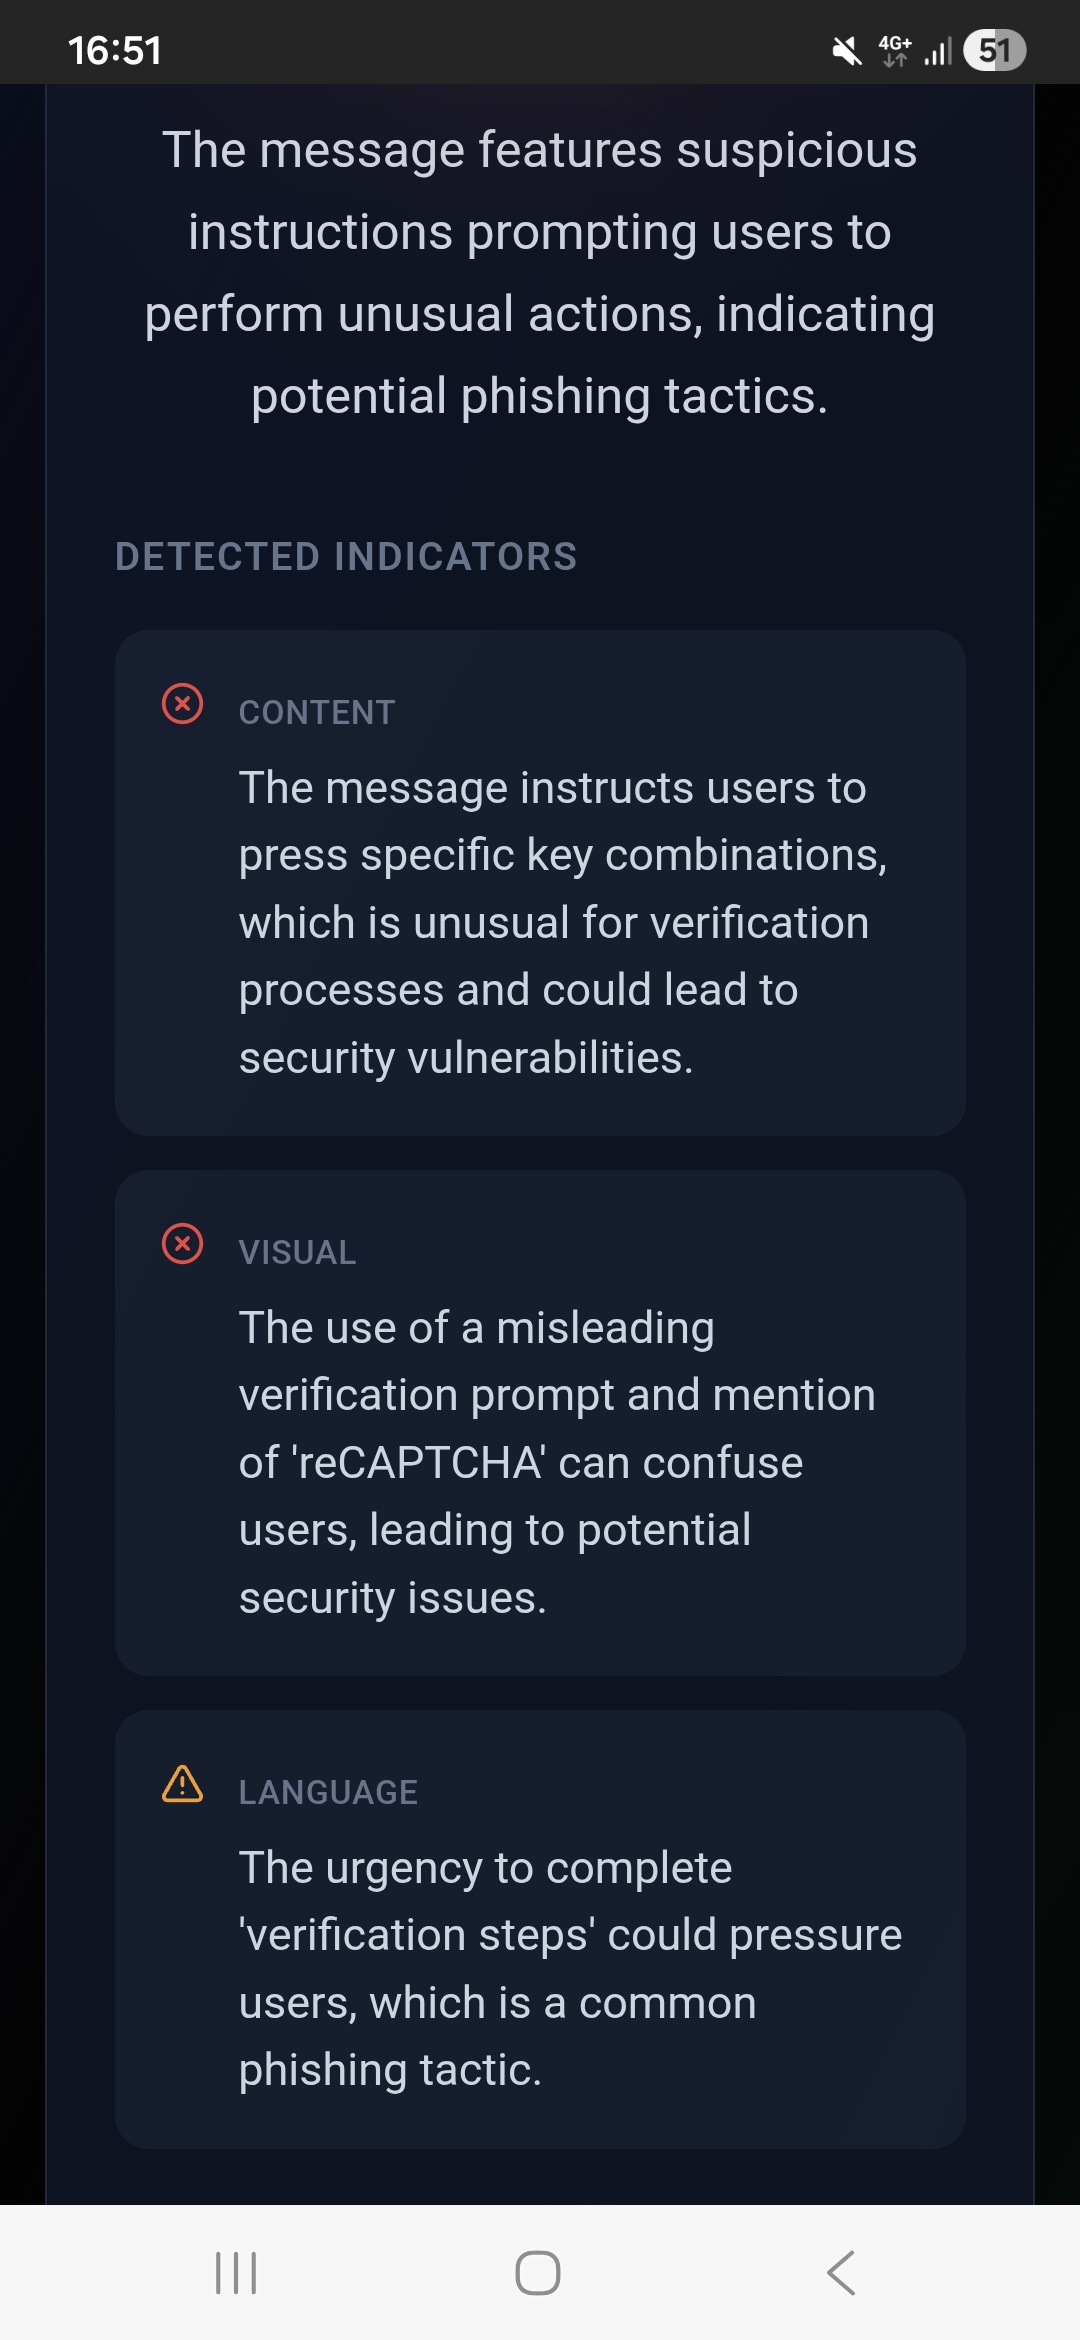The width and height of the screenshot is (1080, 2340).
Task: Tap the red X icon beside VISUAL
Action: click(x=182, y=1244)
